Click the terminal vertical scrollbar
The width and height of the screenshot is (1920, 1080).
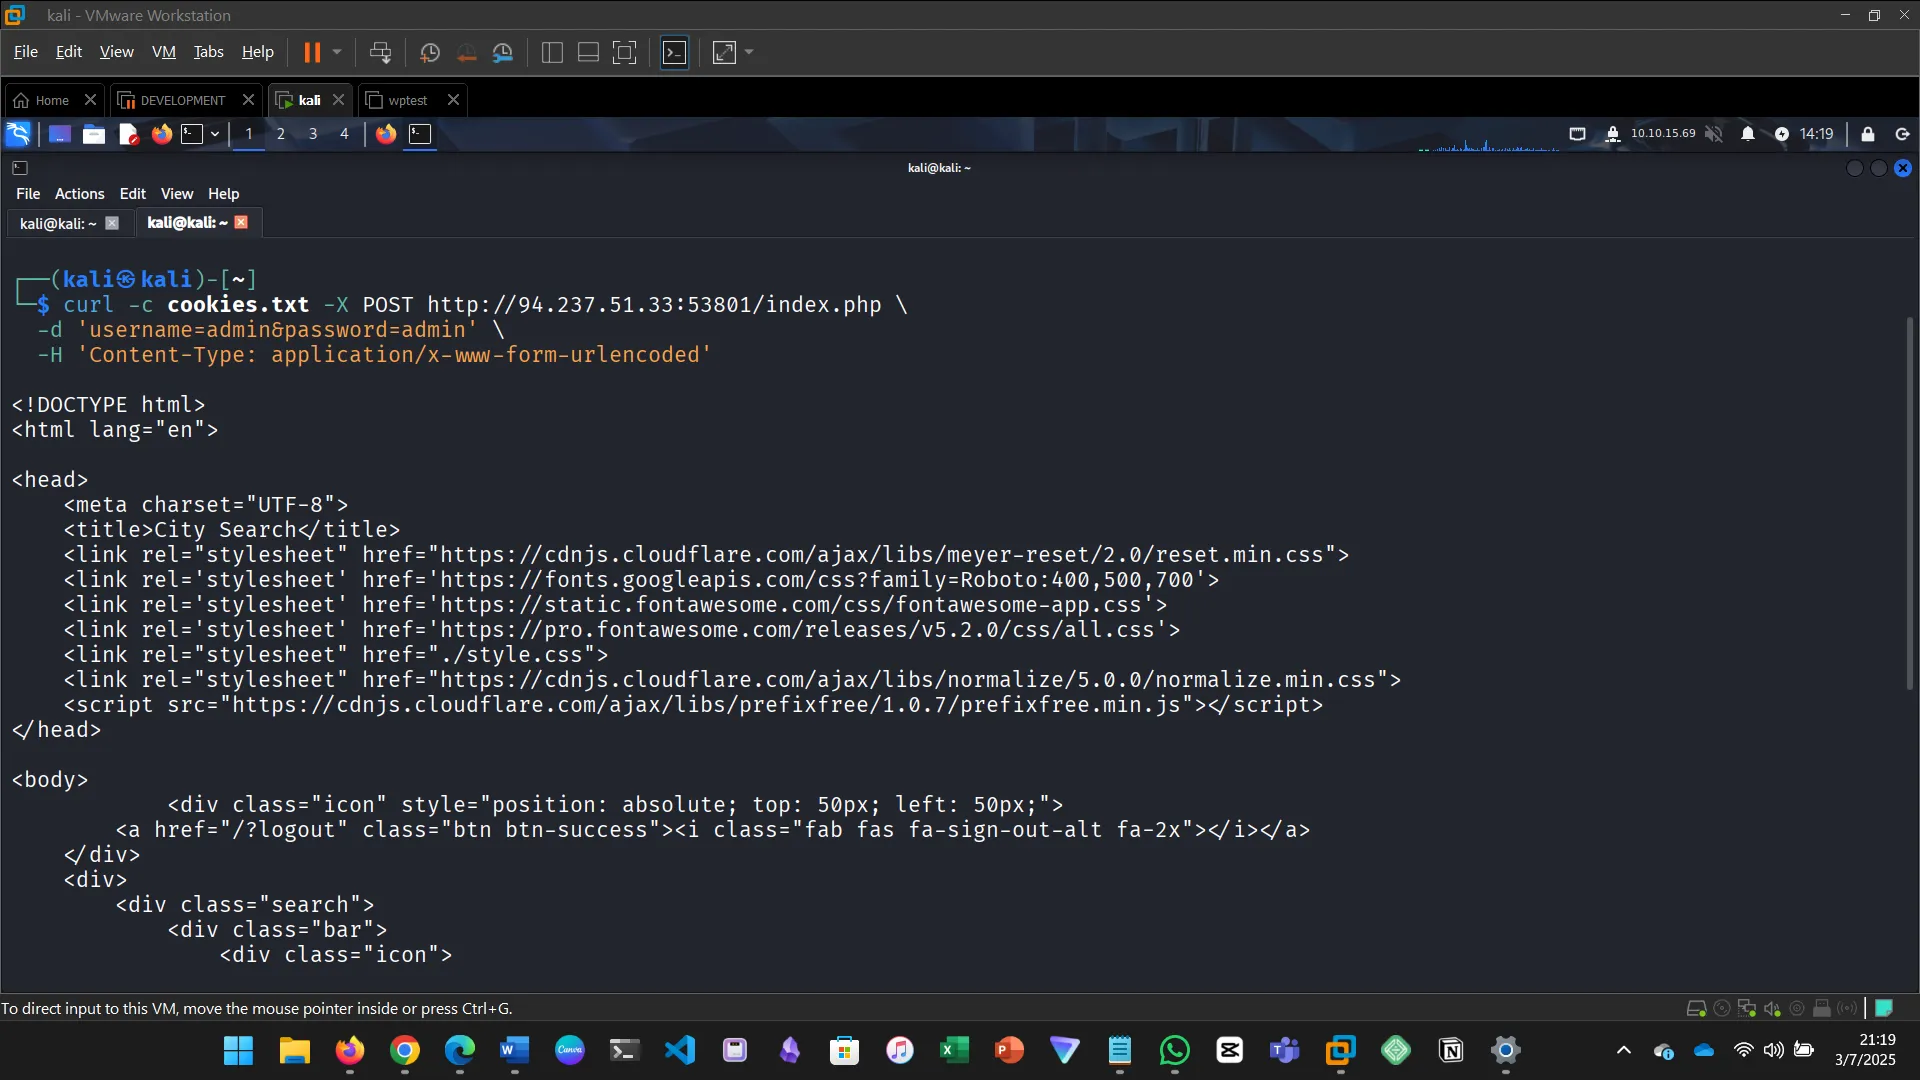coord(1909,500)
